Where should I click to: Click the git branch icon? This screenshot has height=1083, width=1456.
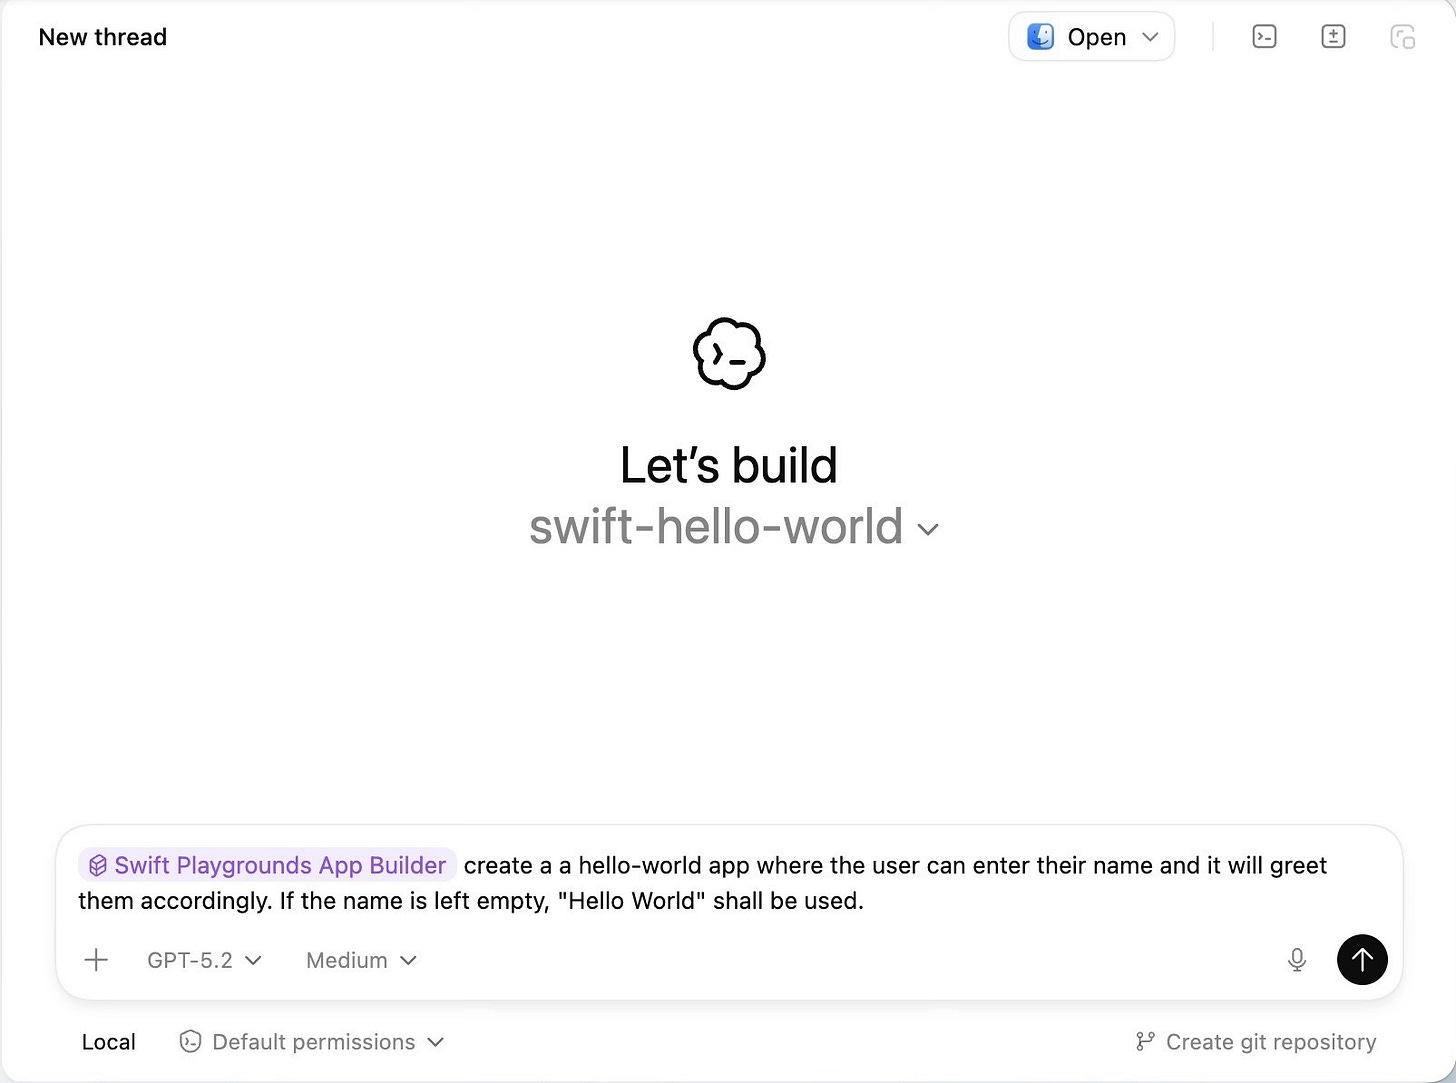pos(1145,1042)
